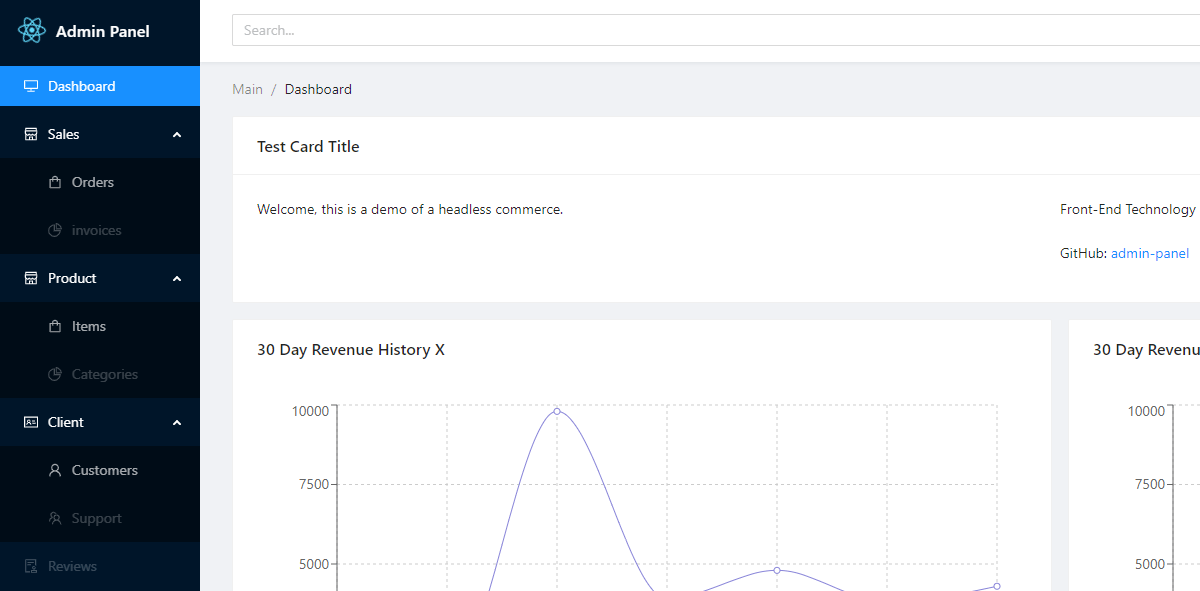The width and height of the screenshot is (1200, 591).
Task: Click the Items shopping bag icon
Action: [55, 326]
